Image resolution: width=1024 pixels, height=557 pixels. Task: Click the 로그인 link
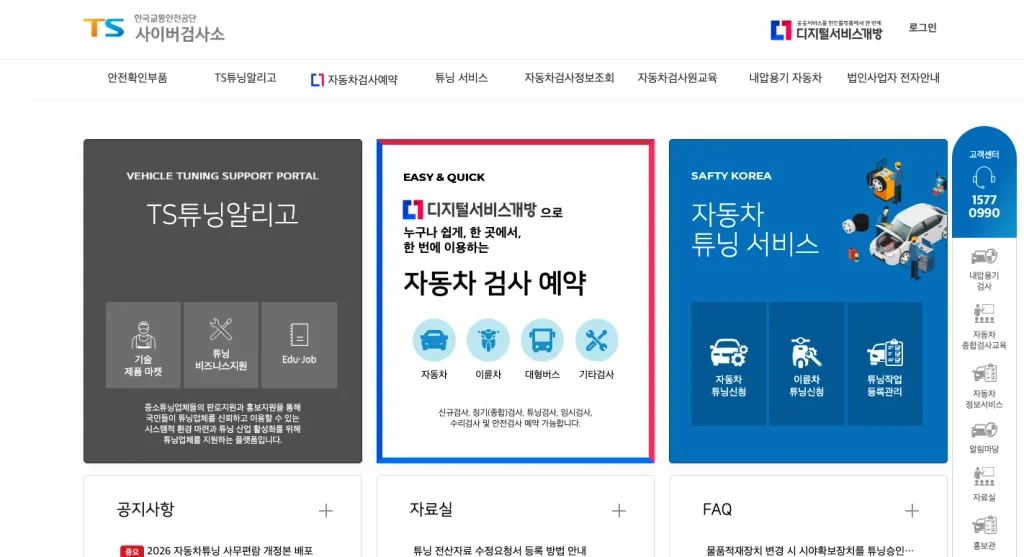[922, 27]
